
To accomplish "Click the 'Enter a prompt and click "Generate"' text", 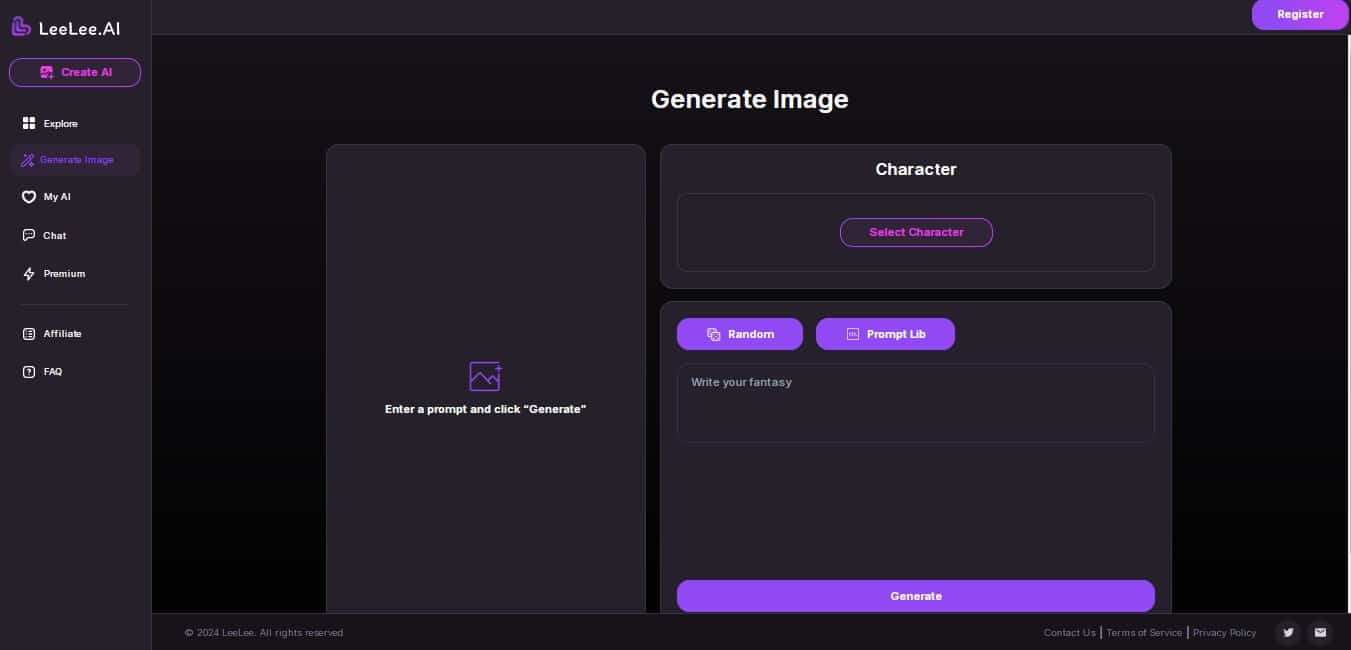I will (x=485, y=410).
